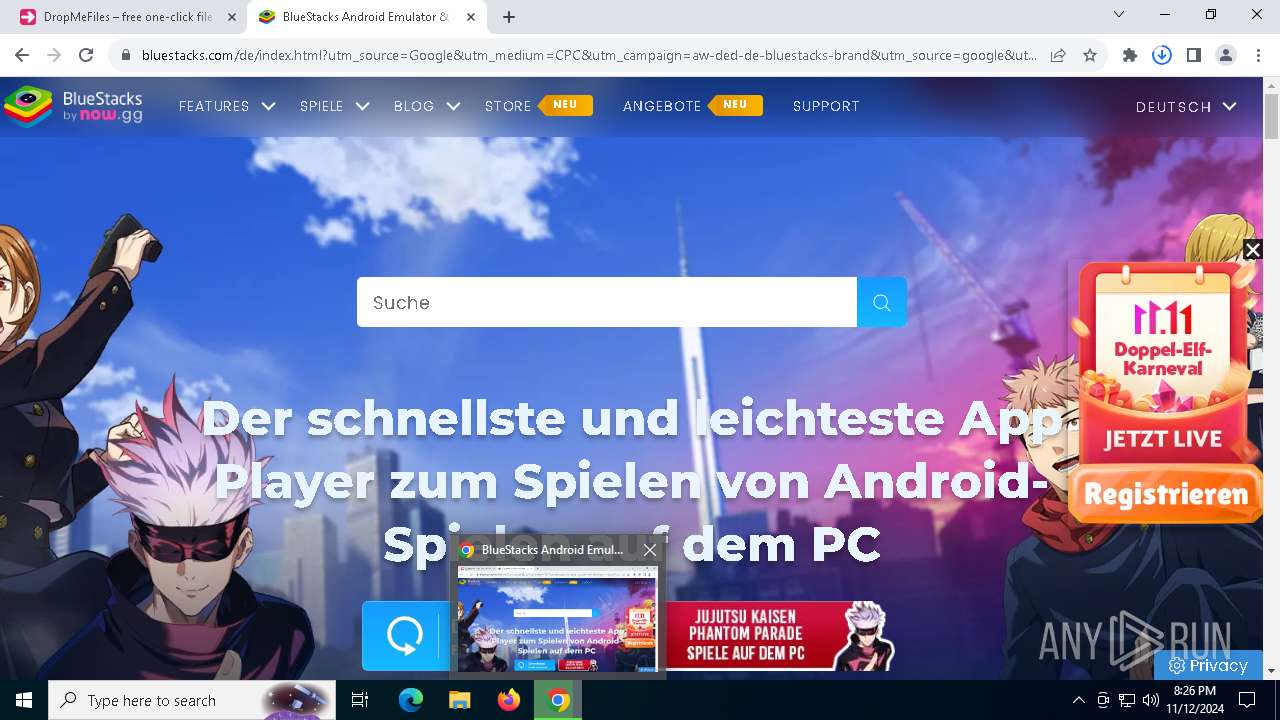1280x720 pixels.
Task: Click the taskbar search box
Action: 192,700
